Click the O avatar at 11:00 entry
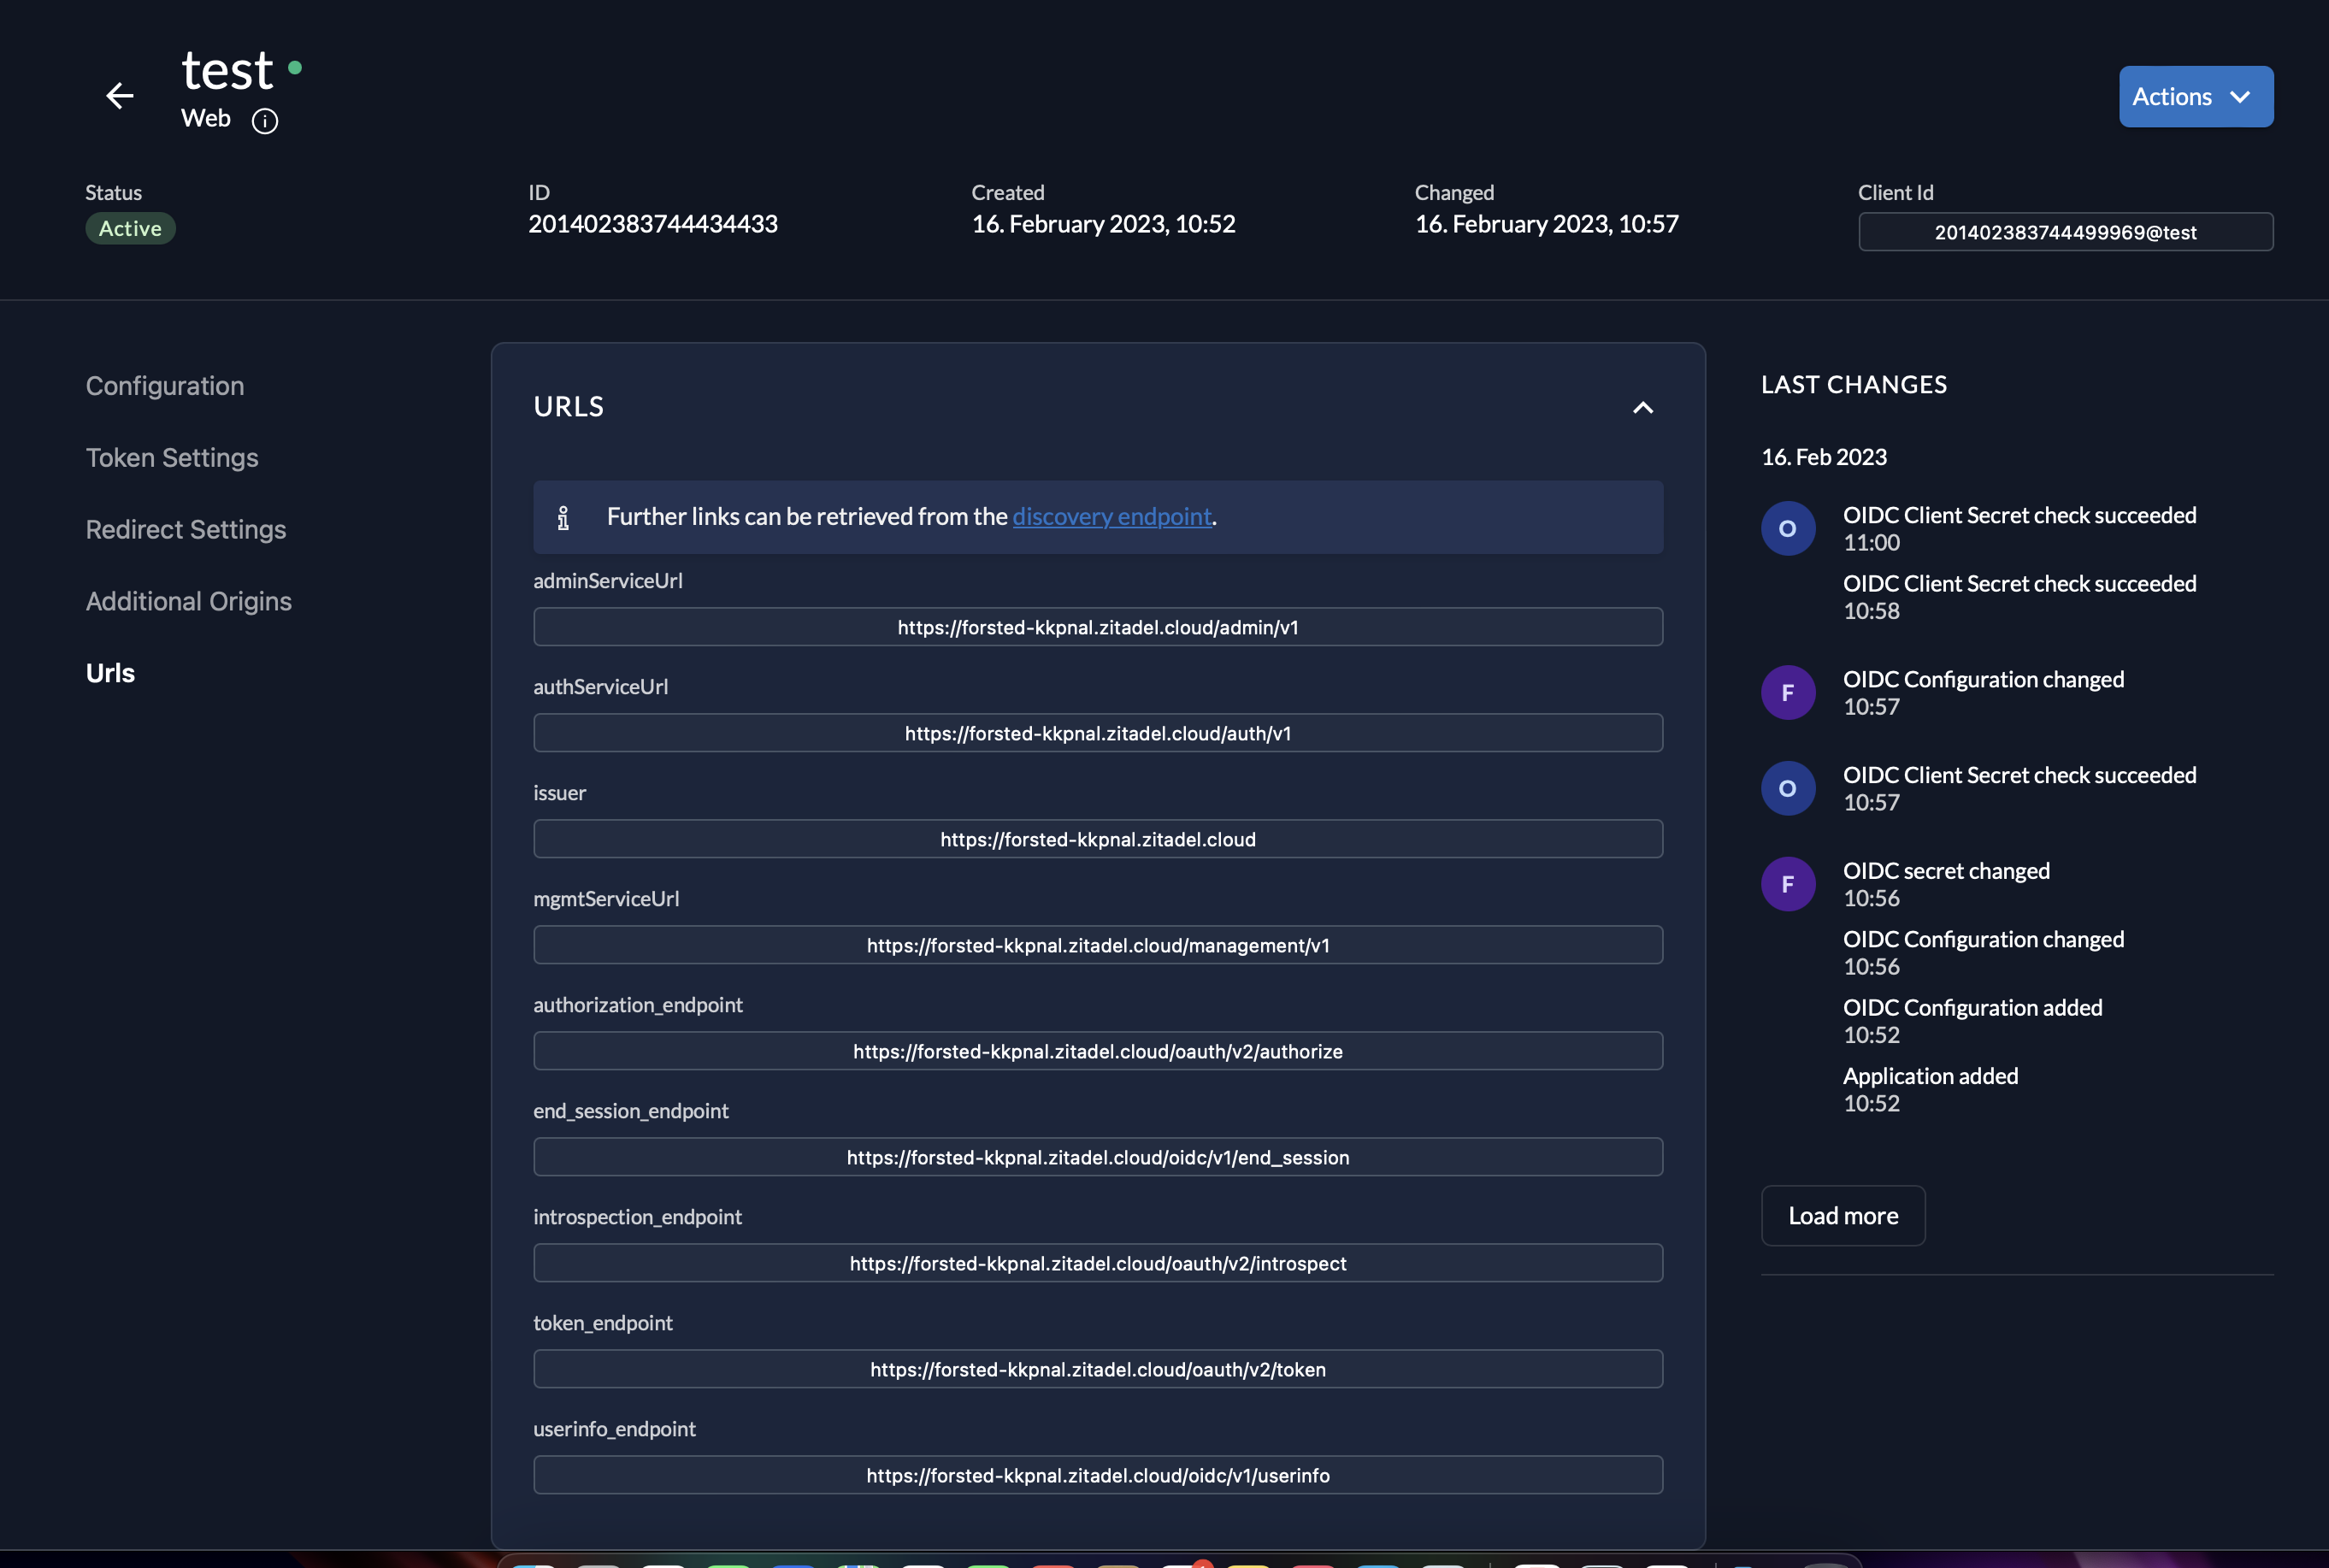The image size is (2329, 1568). click(x=1787, y=529)
